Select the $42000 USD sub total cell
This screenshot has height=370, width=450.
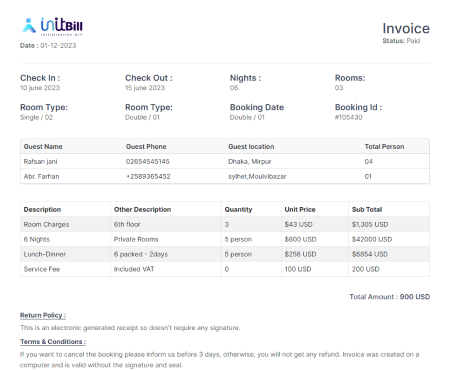[372, 239]
